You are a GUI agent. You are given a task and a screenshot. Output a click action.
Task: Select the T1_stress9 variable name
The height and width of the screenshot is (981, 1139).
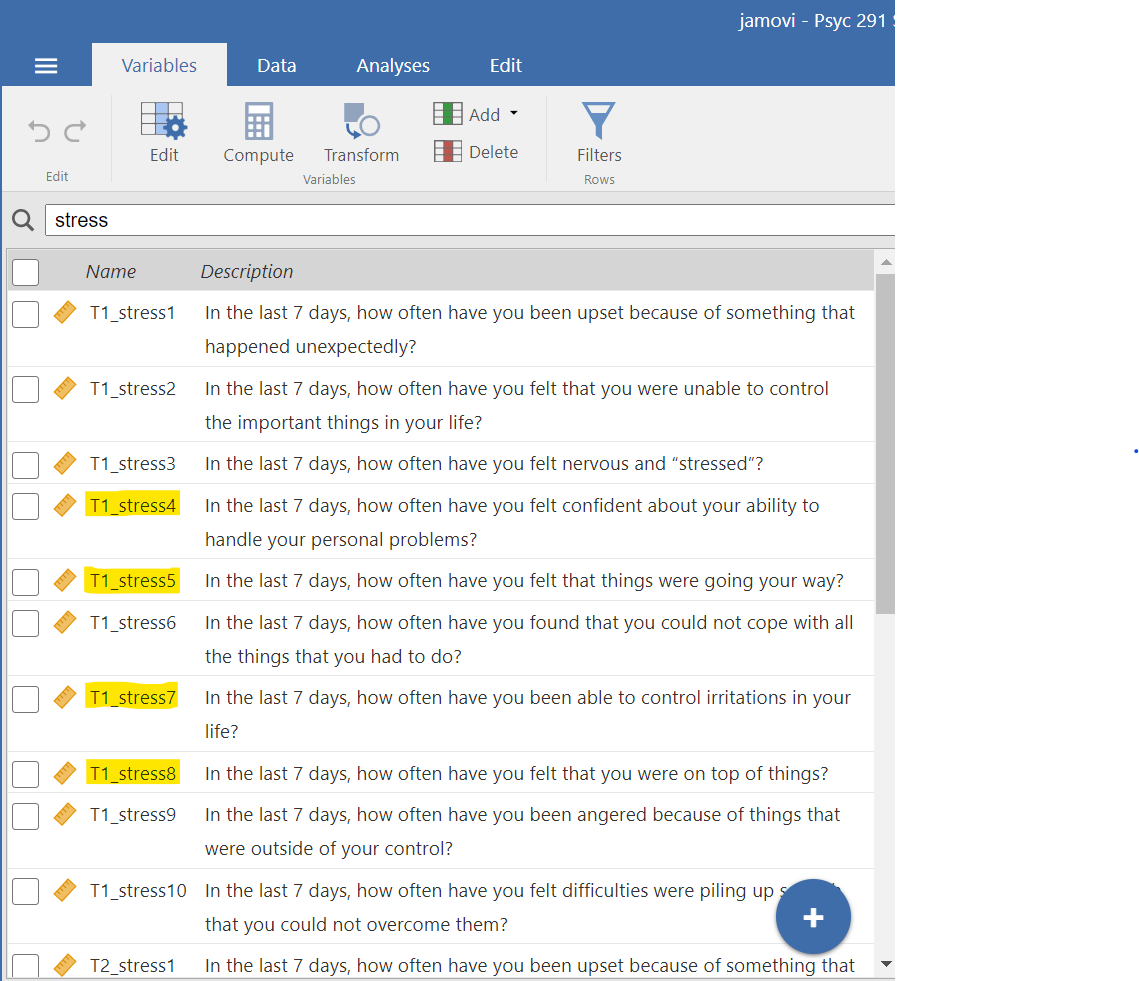[x=133, y=815]
